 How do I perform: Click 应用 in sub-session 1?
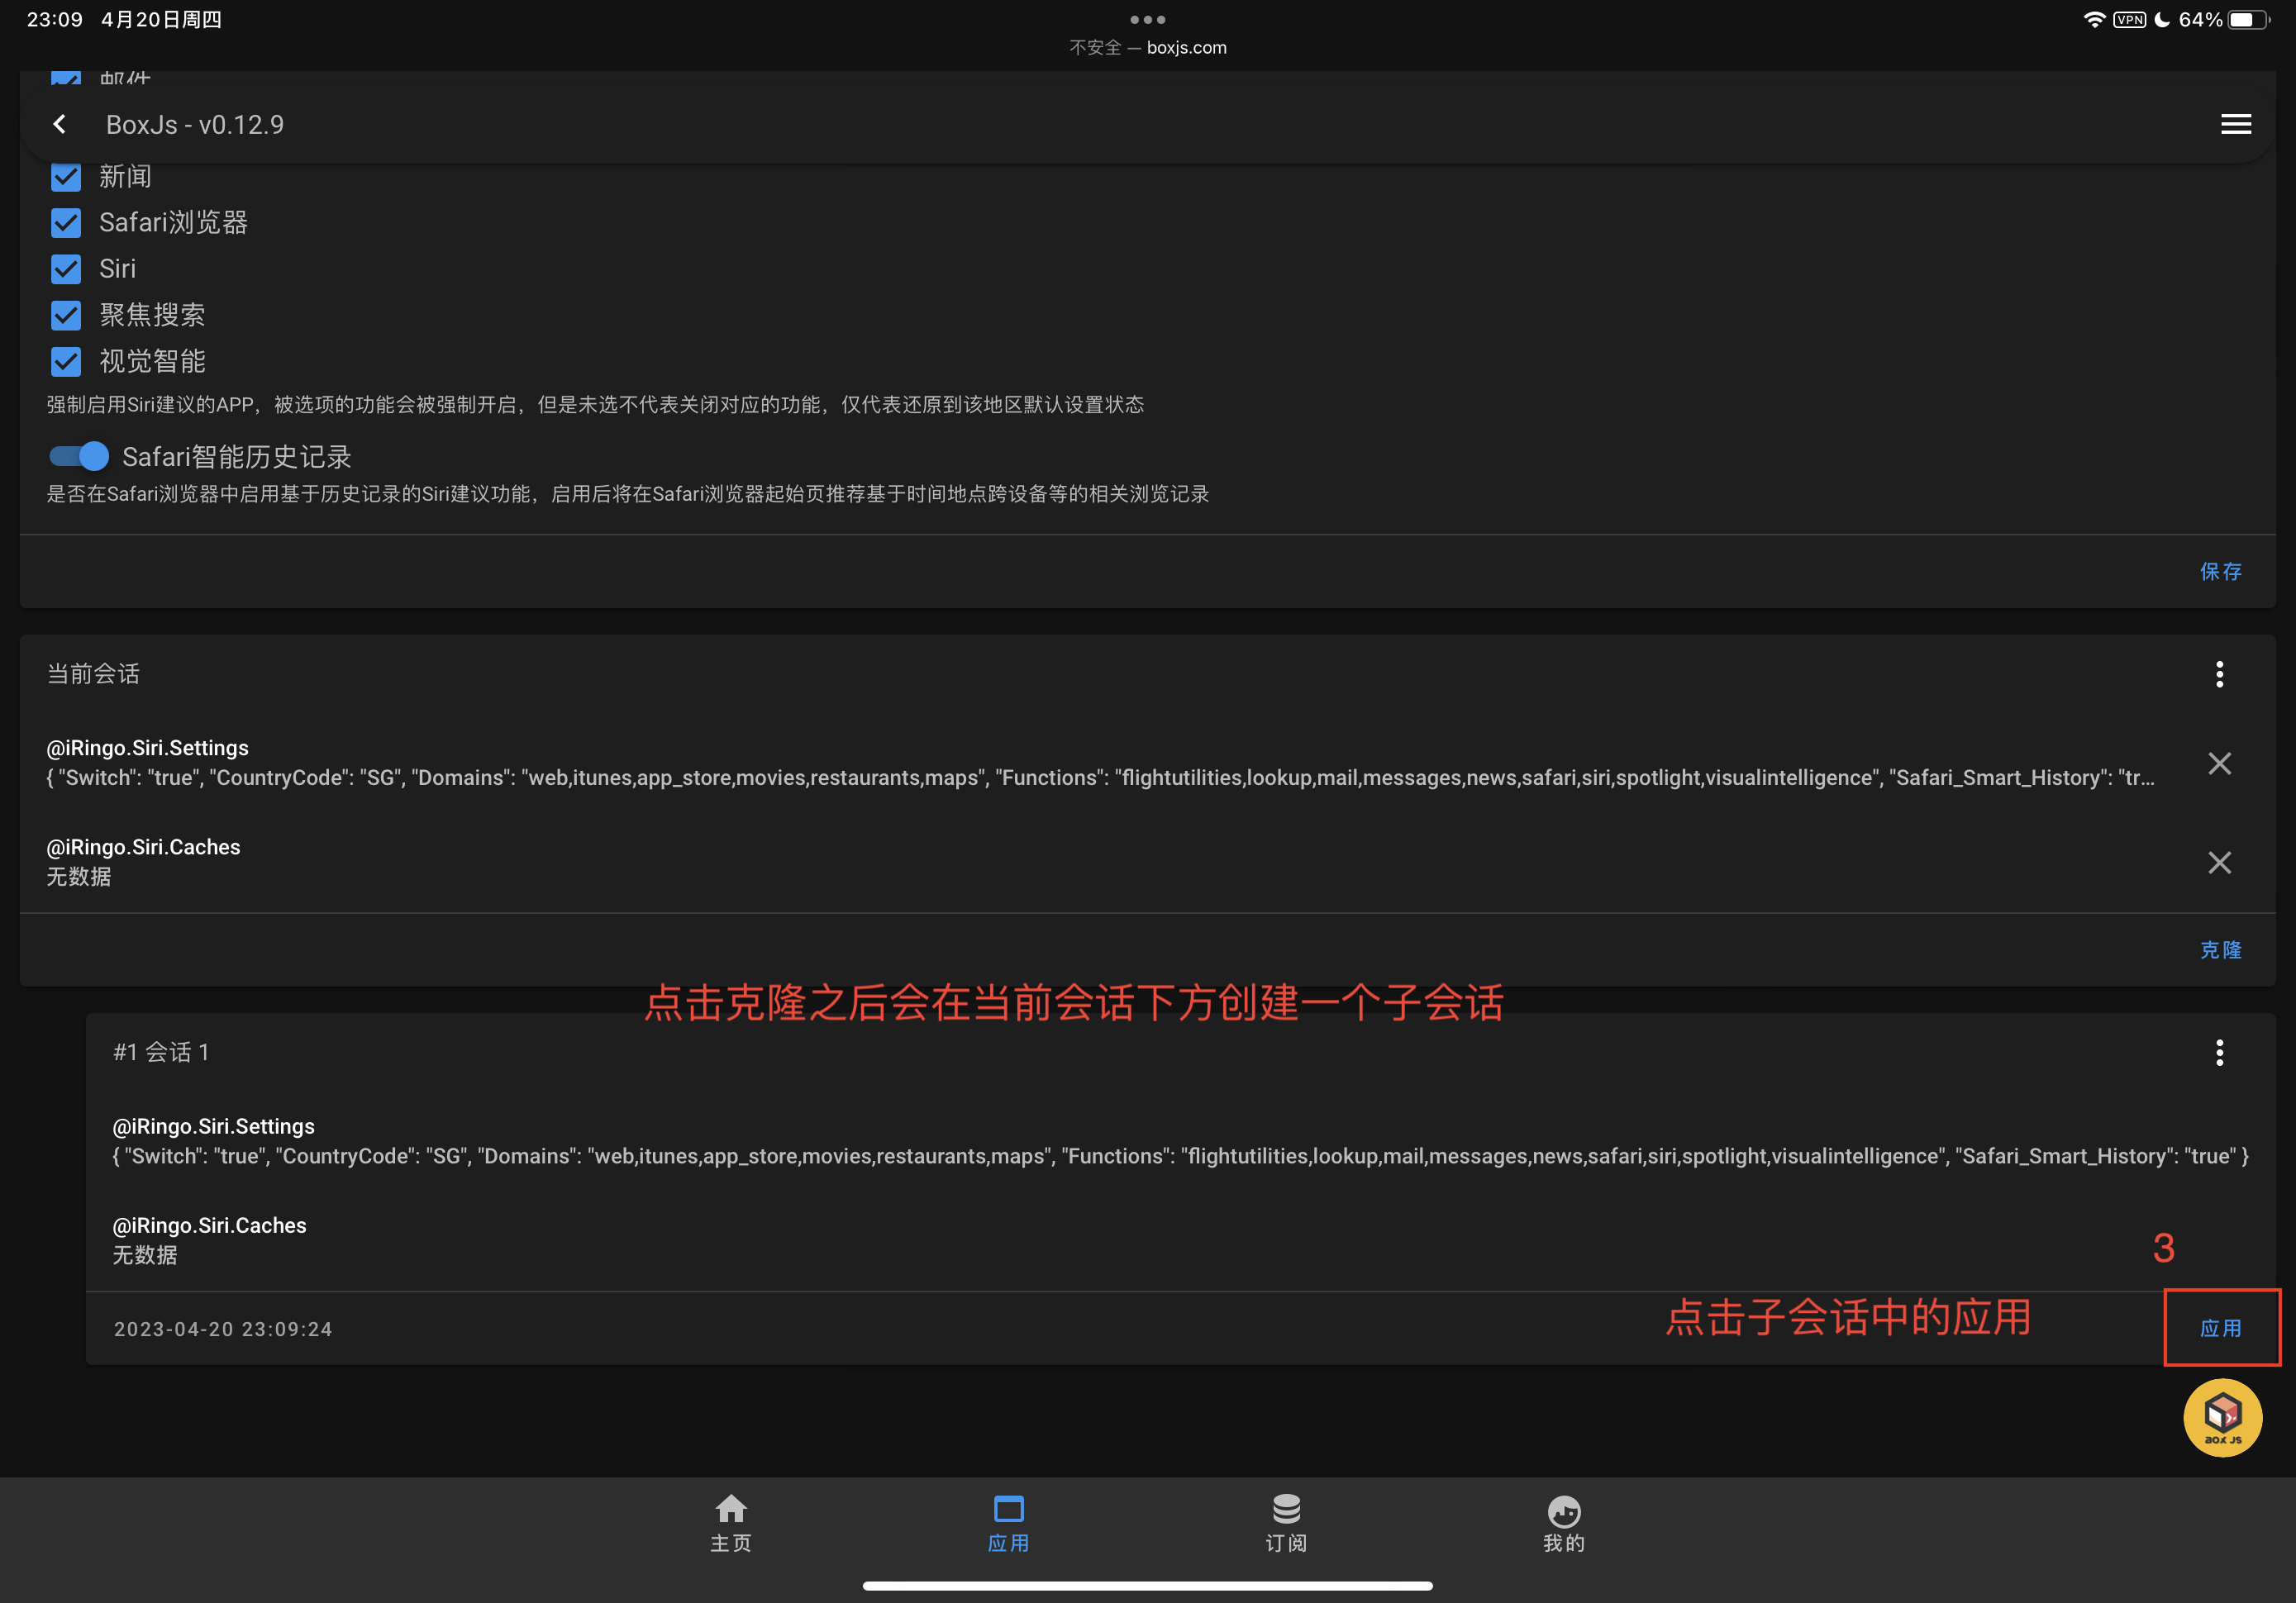coord(2220,1328)
